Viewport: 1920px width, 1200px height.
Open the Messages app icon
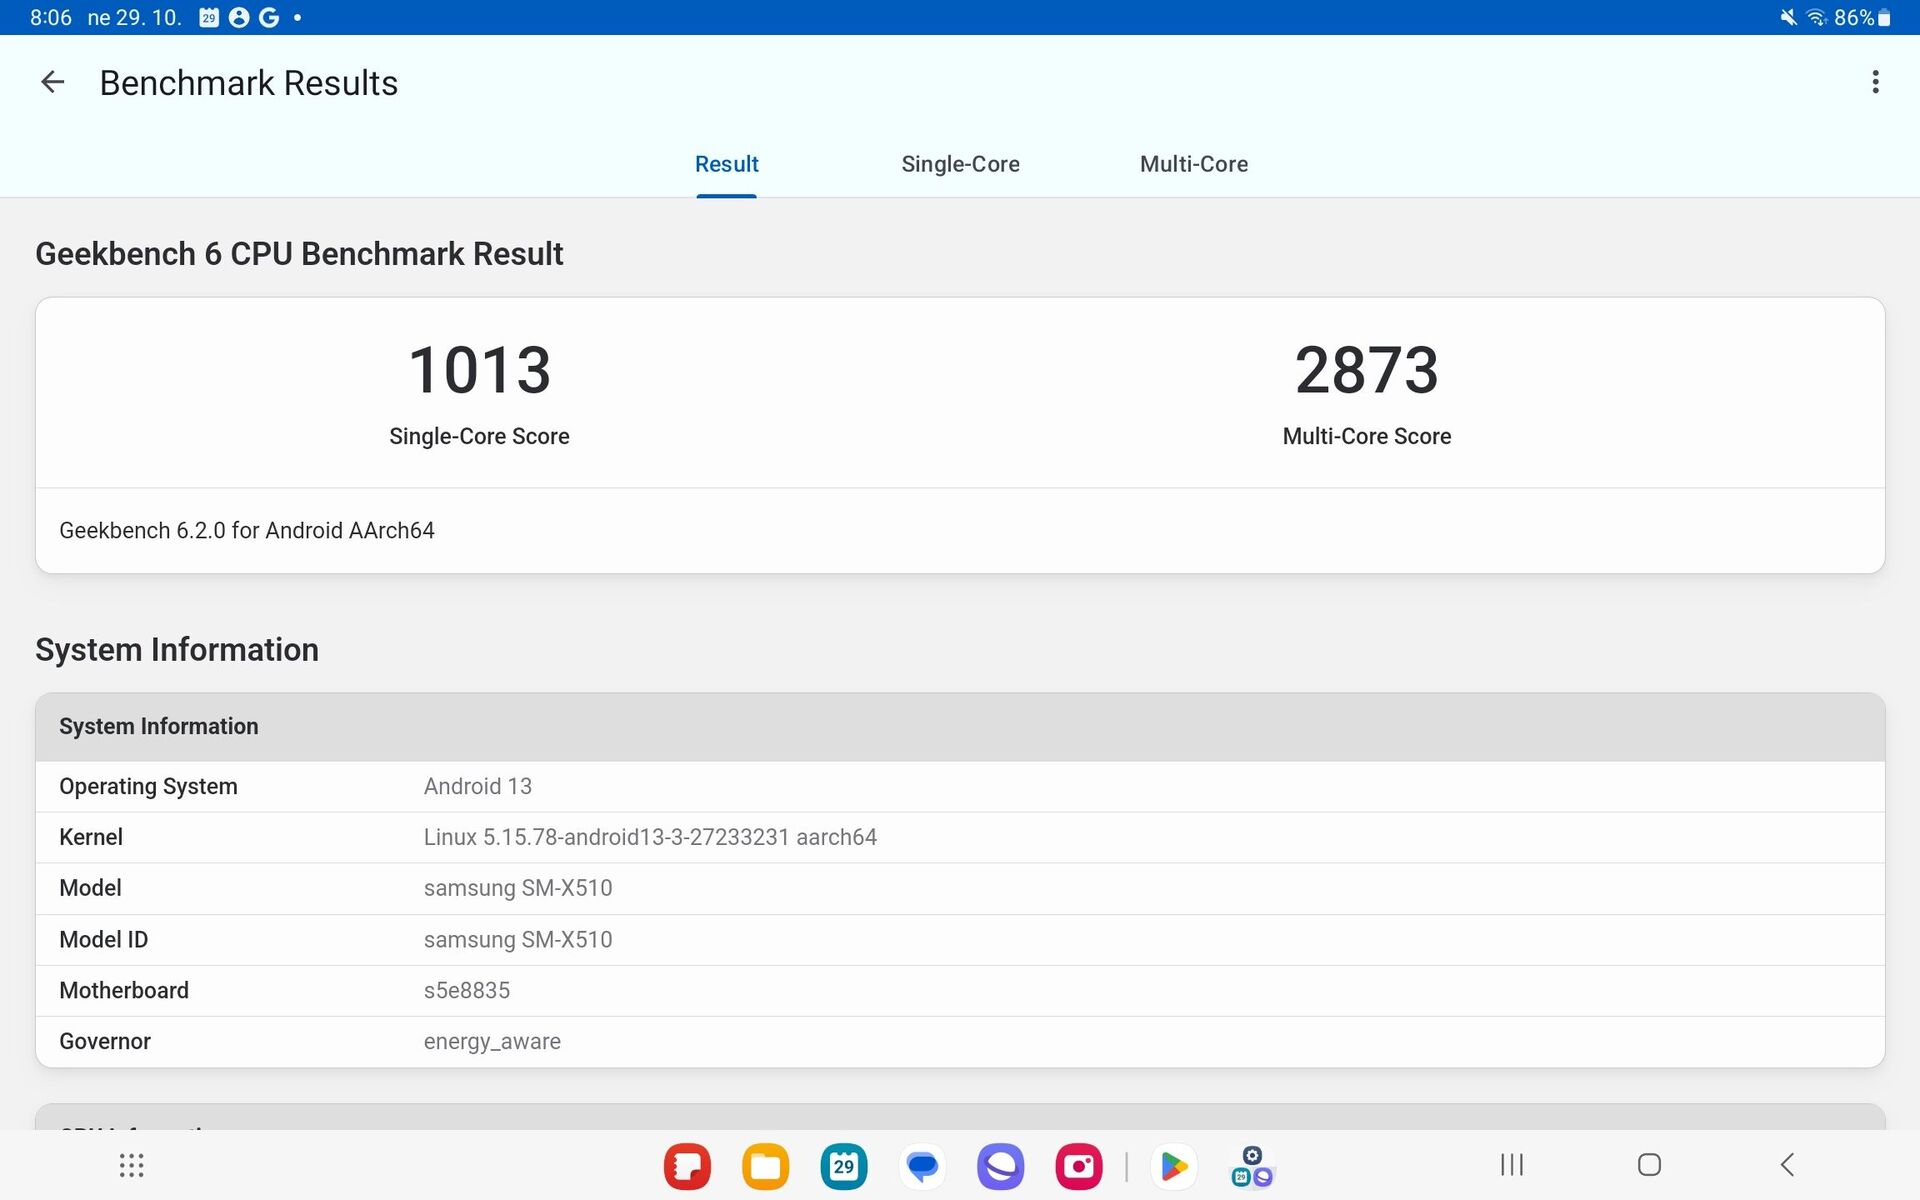click(922, 1166)
